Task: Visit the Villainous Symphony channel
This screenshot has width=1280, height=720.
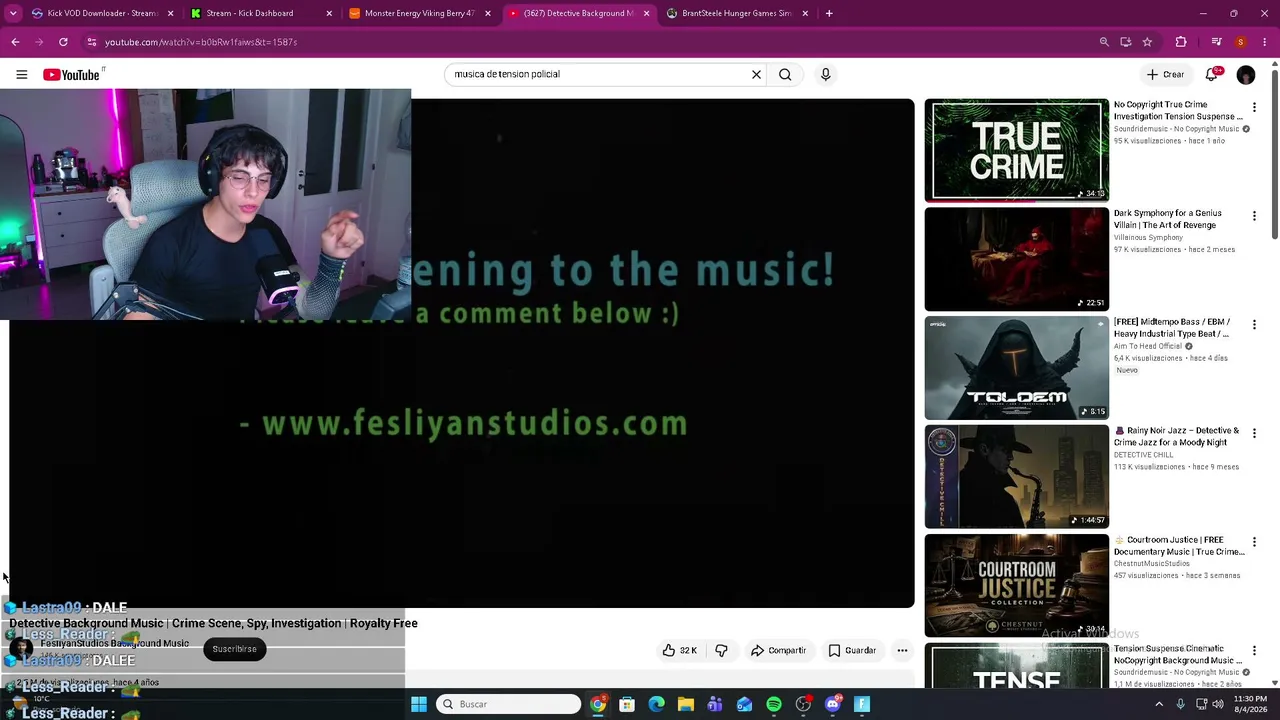Action: [1148, 238]
